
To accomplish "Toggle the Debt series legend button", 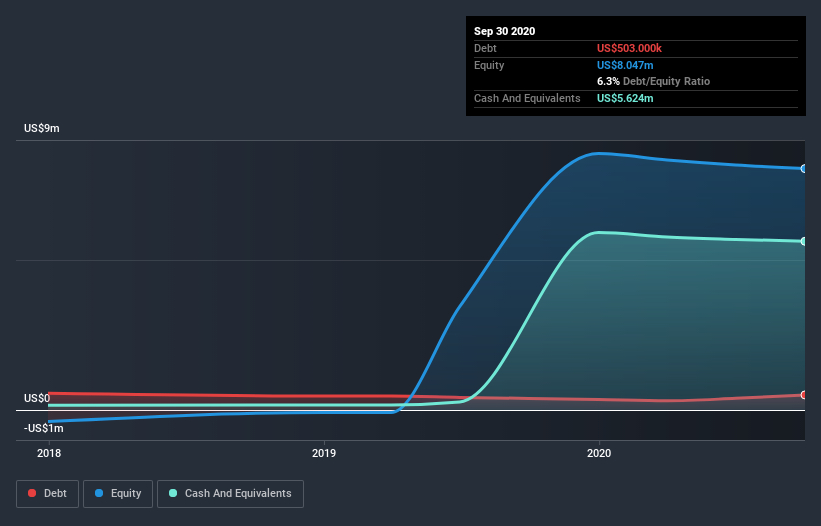I will click(47, 494).
